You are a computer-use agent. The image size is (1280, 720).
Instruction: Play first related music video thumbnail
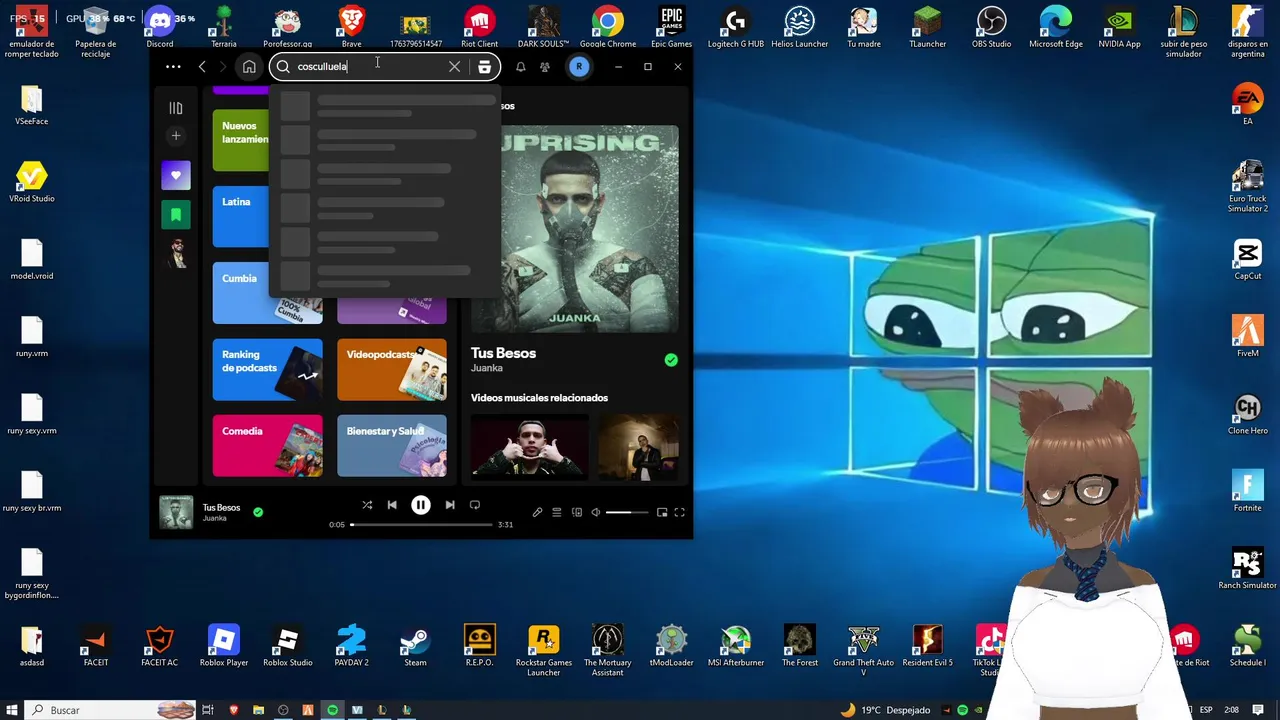[529, 447]
